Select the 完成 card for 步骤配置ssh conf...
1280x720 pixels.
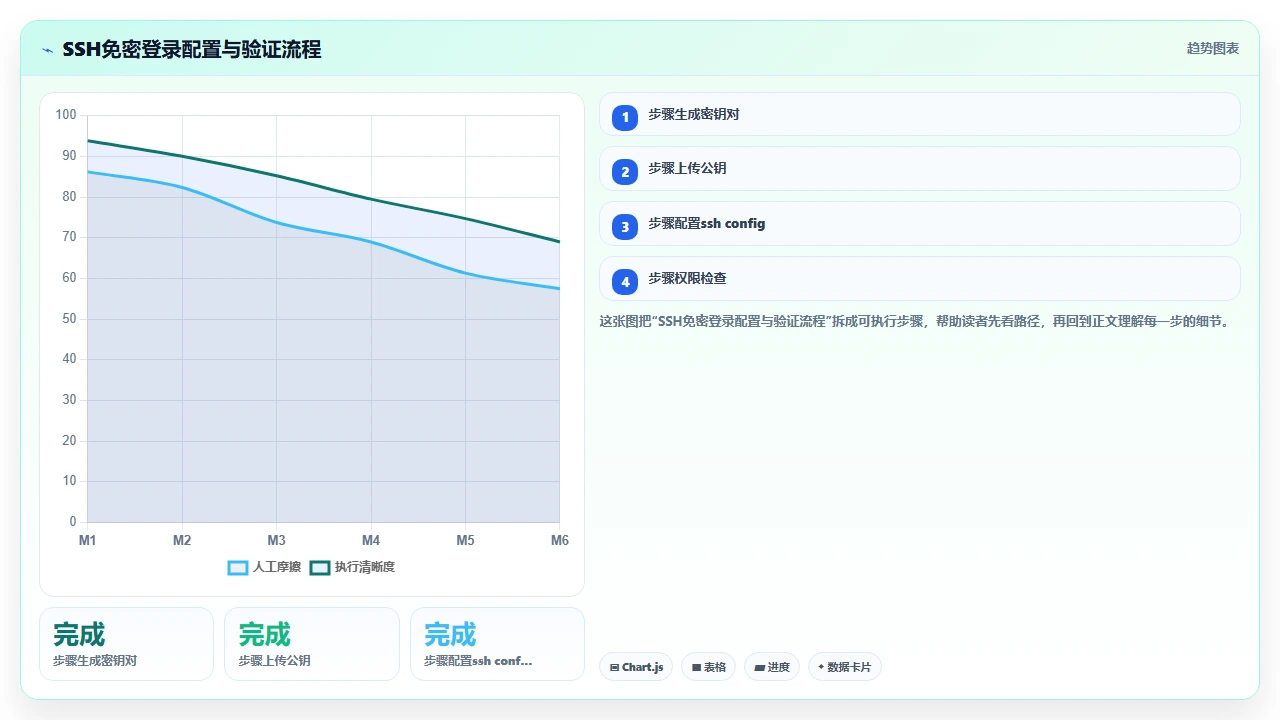[x=497, y=644]
